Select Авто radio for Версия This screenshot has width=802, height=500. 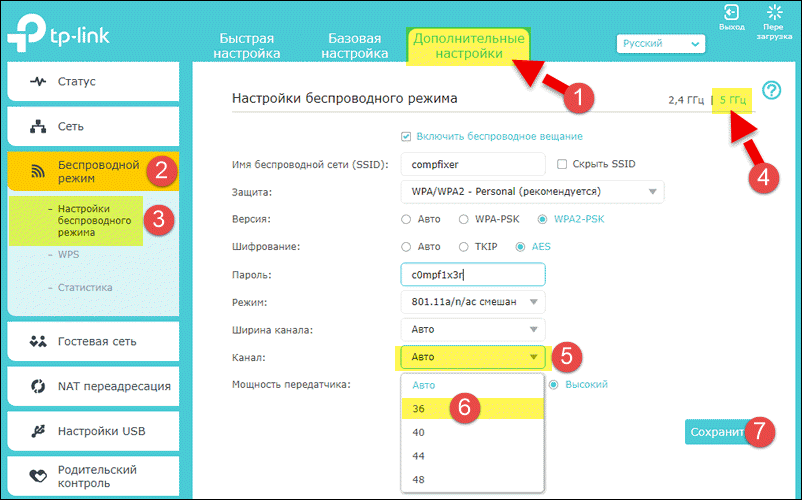tap(406, 219)
